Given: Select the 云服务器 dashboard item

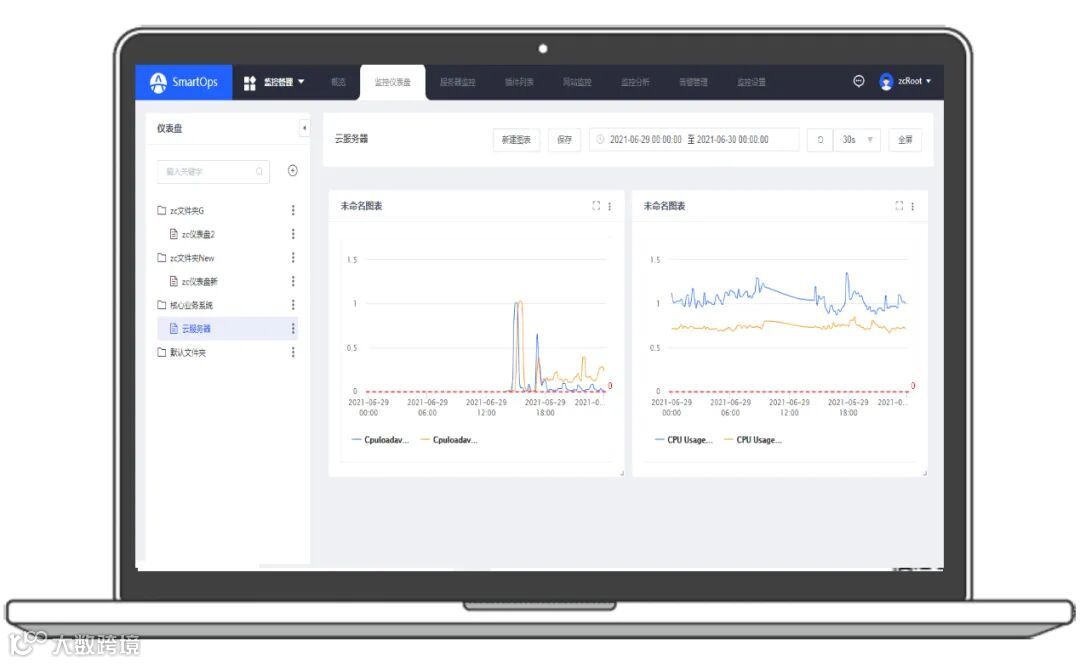Looking at the screenshot, I should pos(227,329).
